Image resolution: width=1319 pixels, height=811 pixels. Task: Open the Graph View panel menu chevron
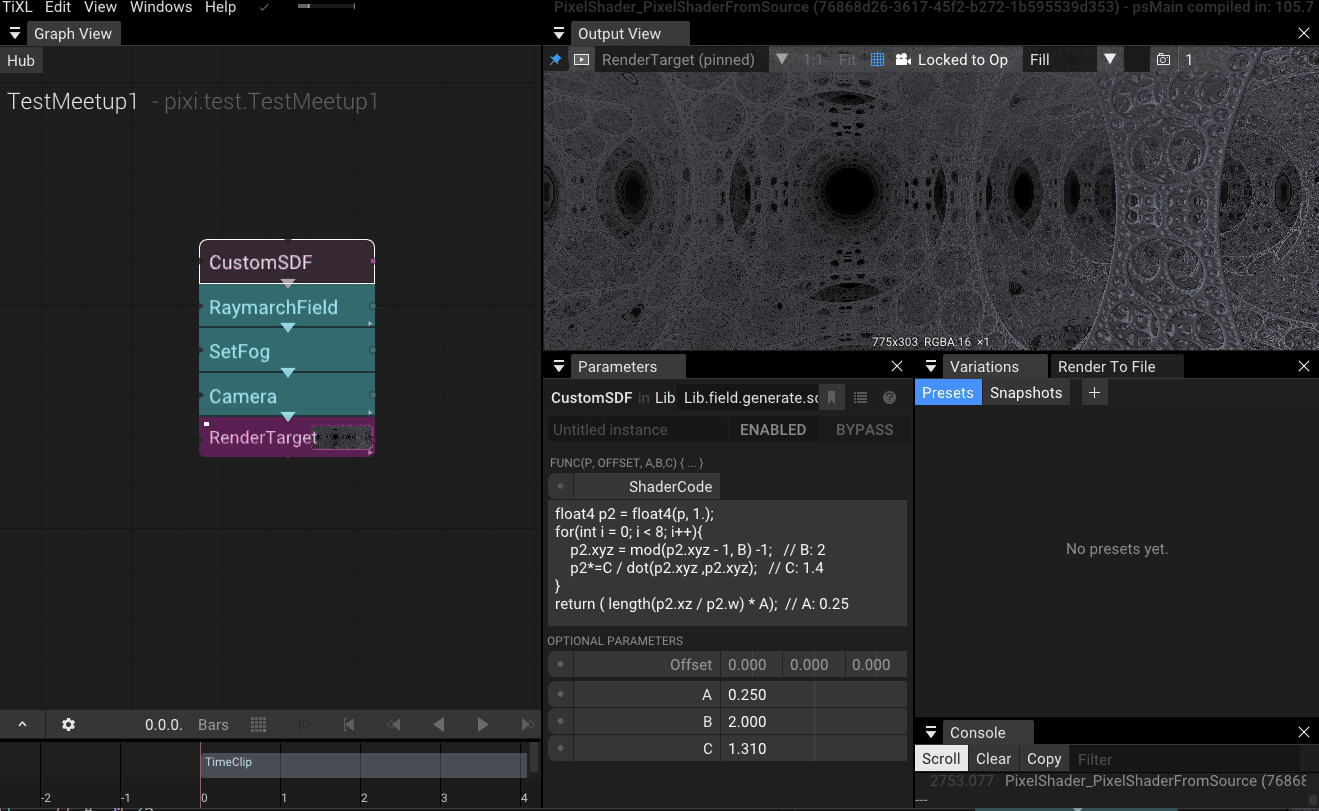[x=15, y=32]
